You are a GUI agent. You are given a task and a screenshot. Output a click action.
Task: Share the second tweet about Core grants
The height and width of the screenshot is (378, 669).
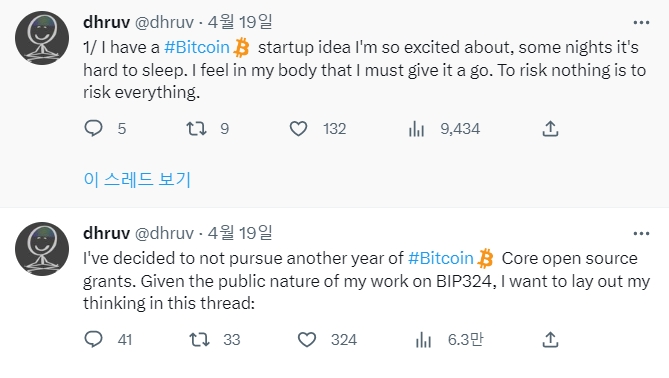point(550,340)
